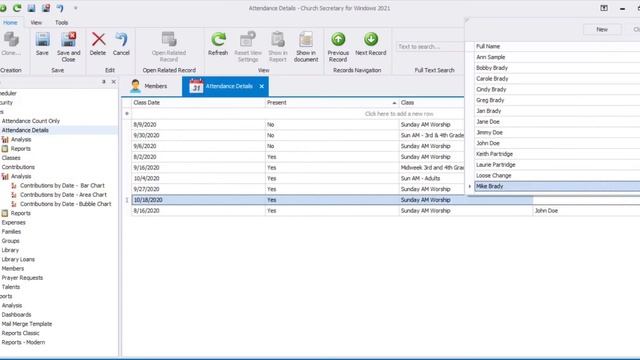The width and height of the screenshot is (640, 360).
Task: Select the Attendance Details document tab
Action: (225, 86)
